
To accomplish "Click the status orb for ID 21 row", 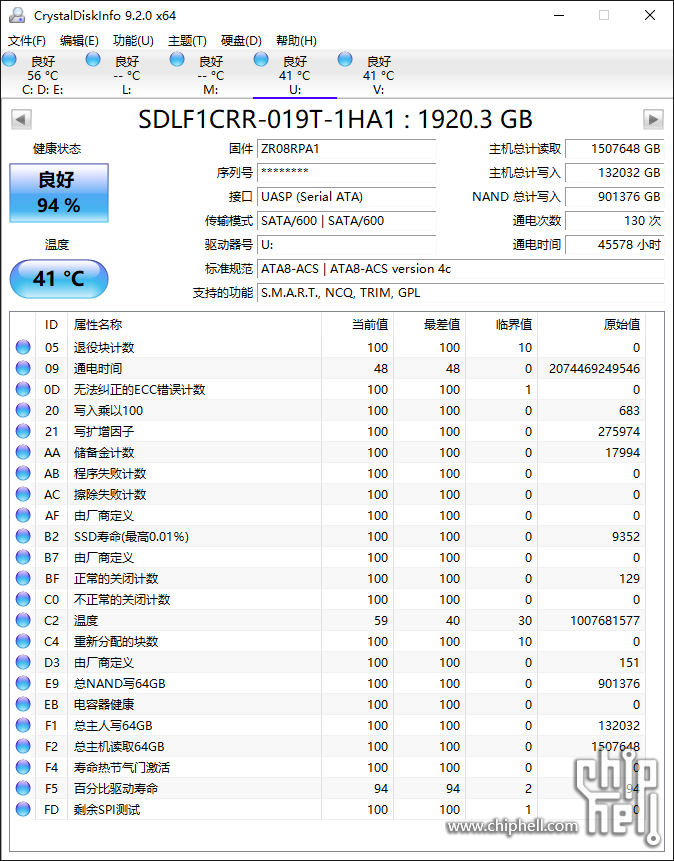I will pos(23,431).
